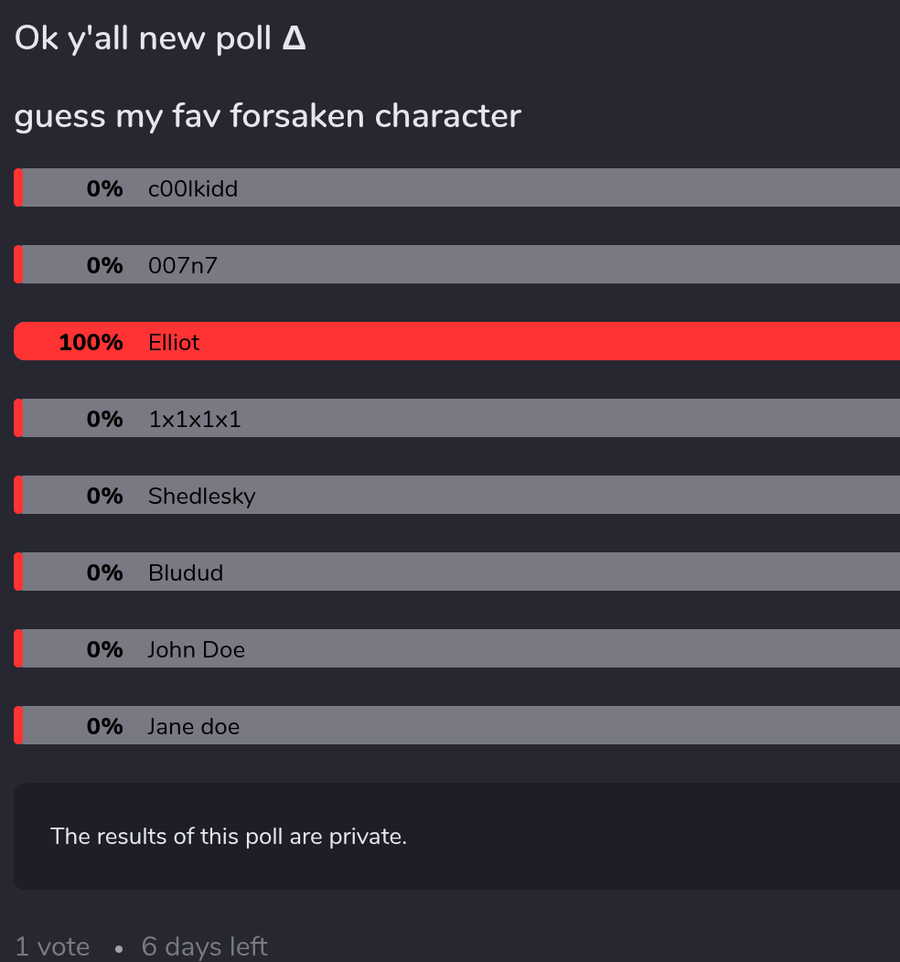
Task: Click the 0% label beside Jane doe
Action: pos(104,726)
